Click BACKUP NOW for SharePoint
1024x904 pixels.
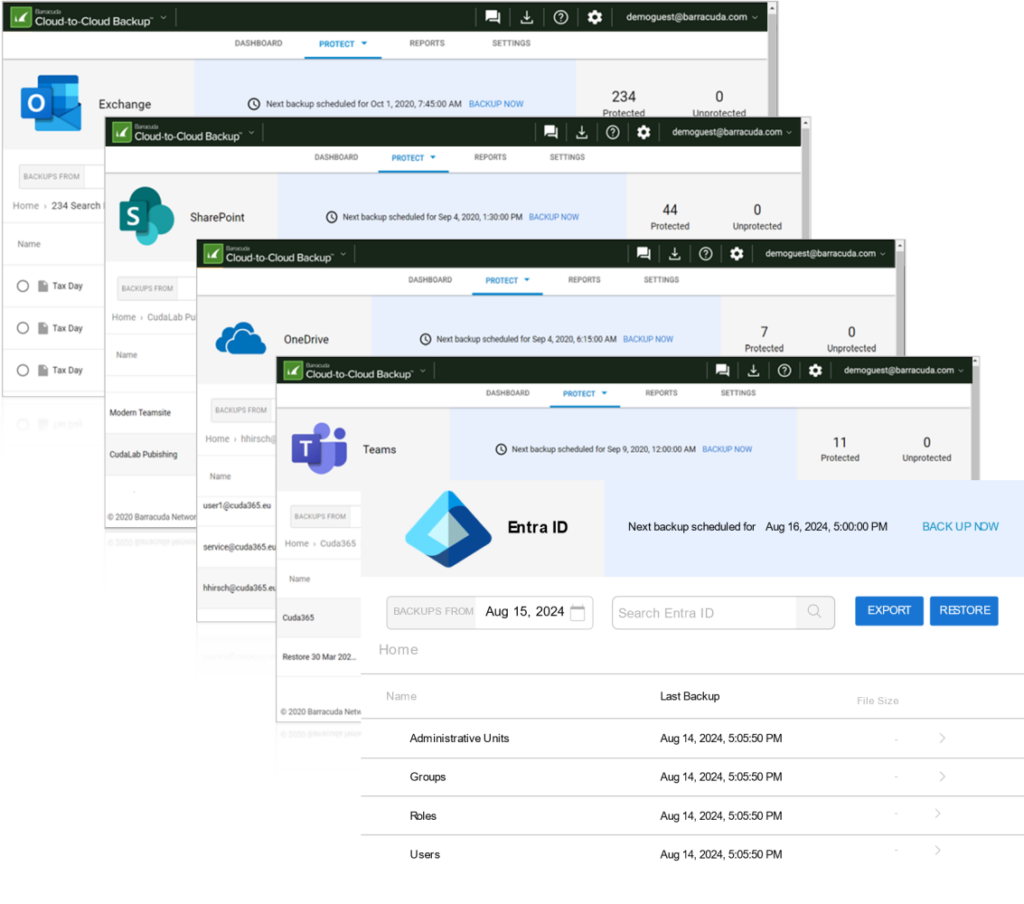pos(554,217)
